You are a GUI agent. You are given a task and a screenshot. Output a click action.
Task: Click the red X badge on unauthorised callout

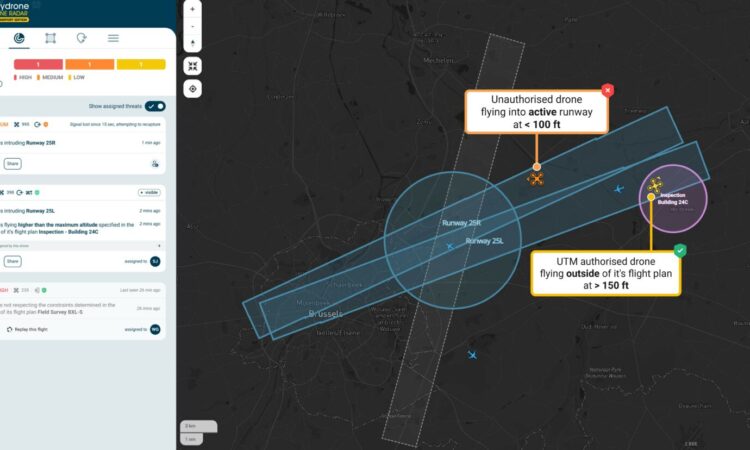point(607,91)
